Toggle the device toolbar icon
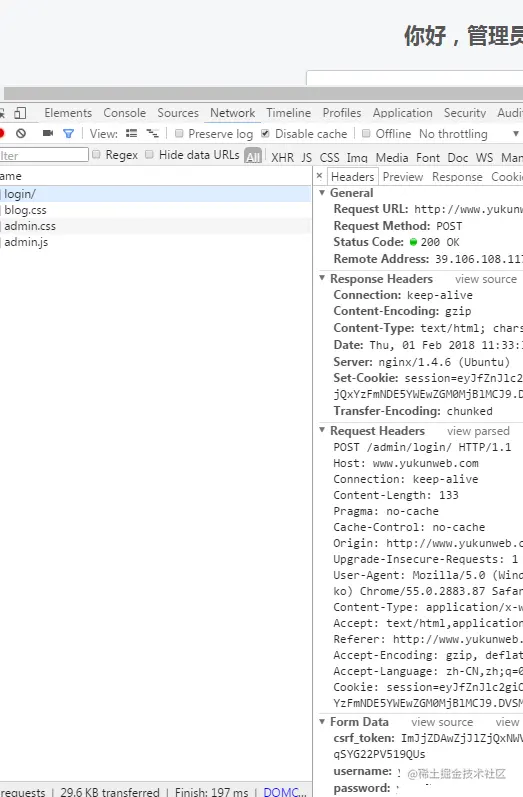 coord(20,113)
